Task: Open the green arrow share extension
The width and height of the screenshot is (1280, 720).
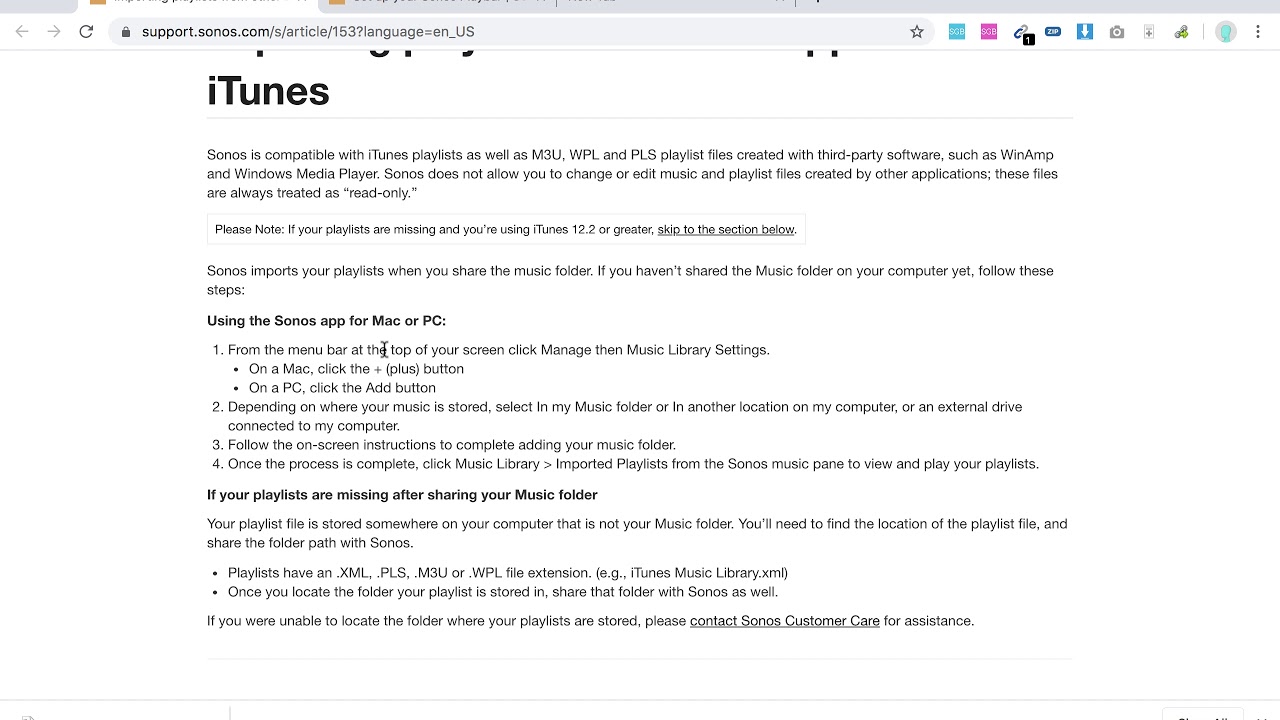Action: coord(1182,32)
